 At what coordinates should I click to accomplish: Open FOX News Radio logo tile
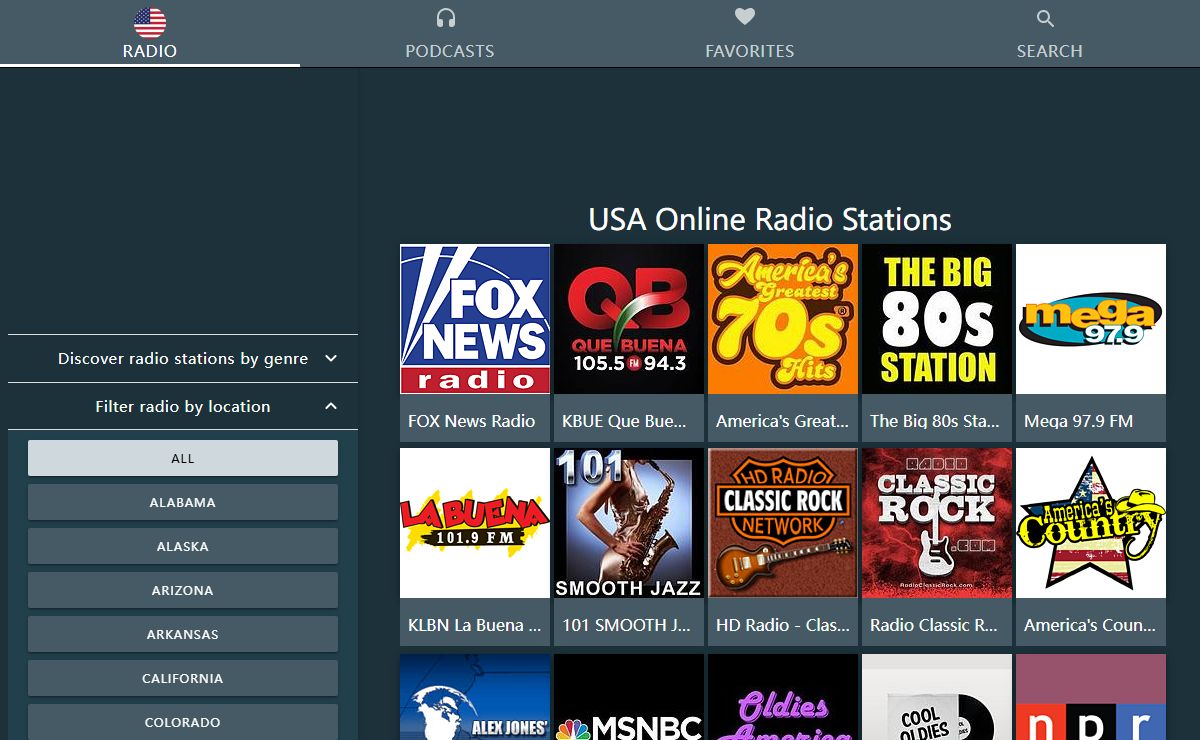[475, 319]
